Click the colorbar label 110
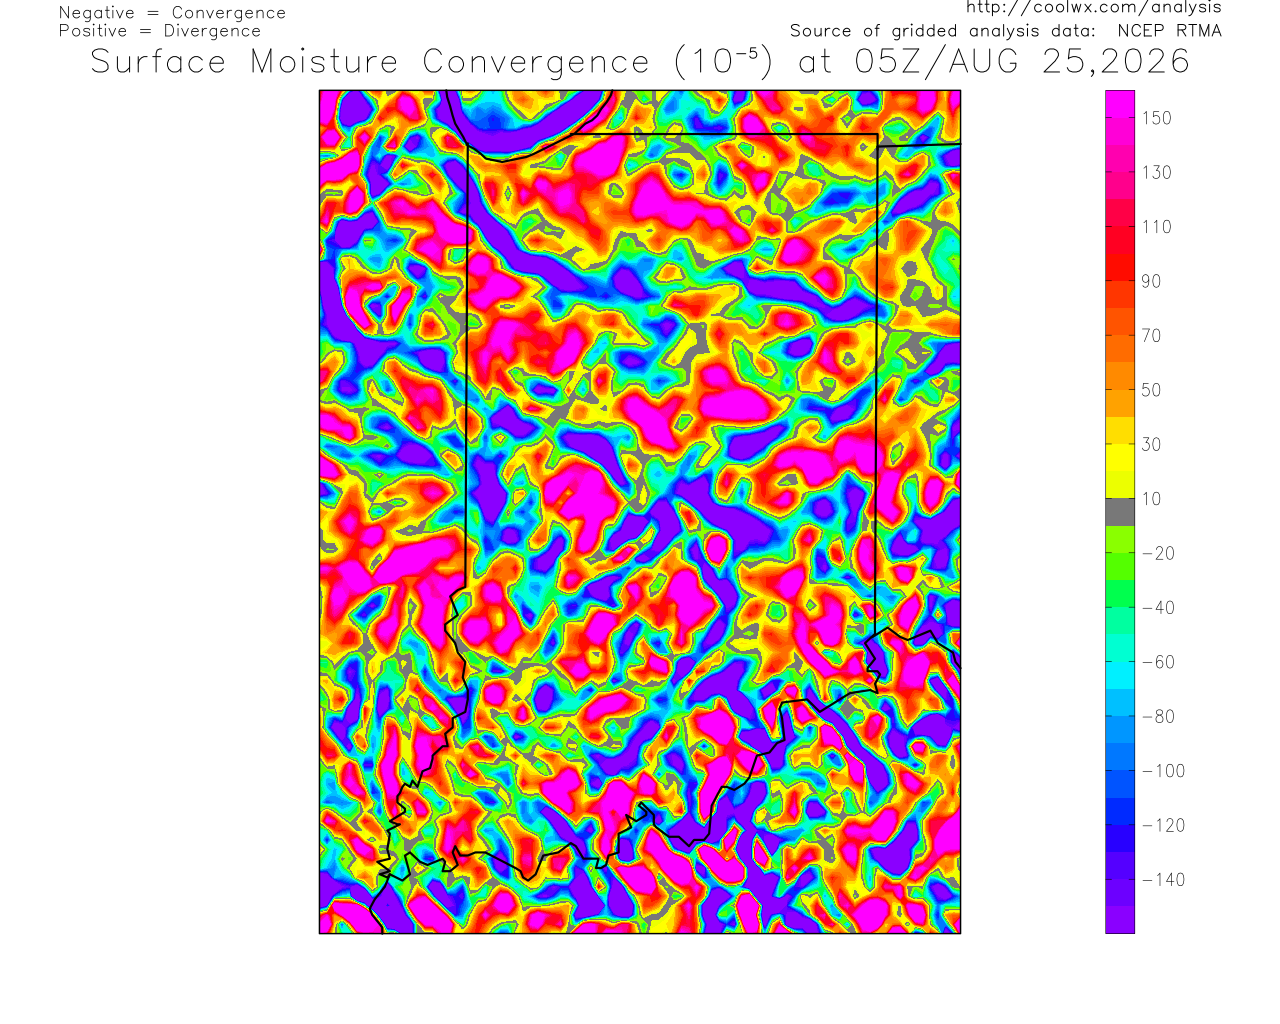The width and height of the screenshot is (1280, 1024). pyautogui.click(x=1157, y=227)
